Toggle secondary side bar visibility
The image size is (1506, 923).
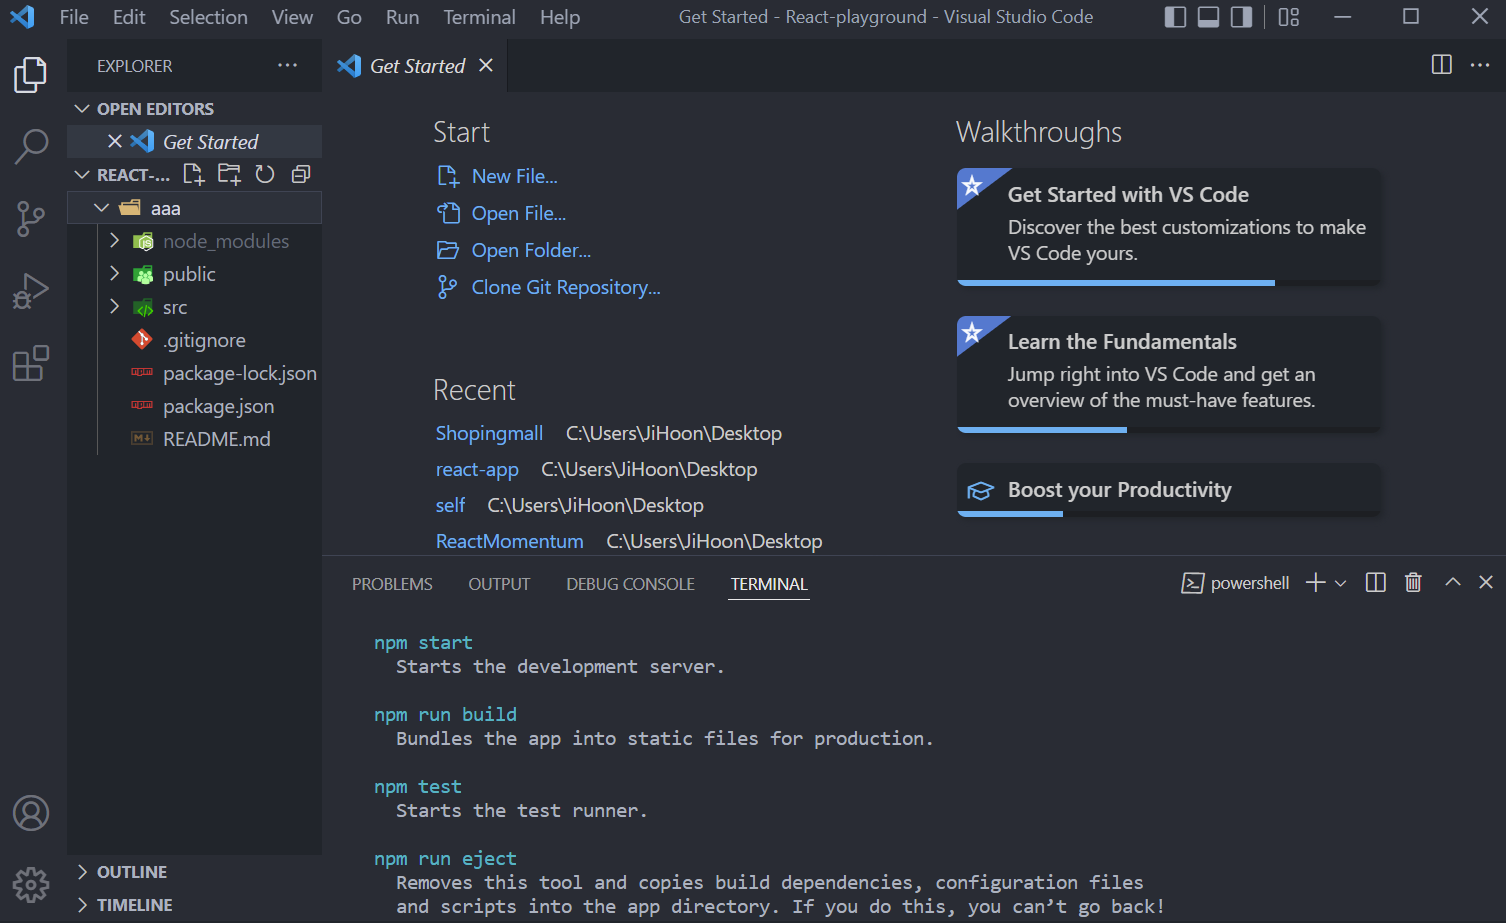(x=1242, y=17)
